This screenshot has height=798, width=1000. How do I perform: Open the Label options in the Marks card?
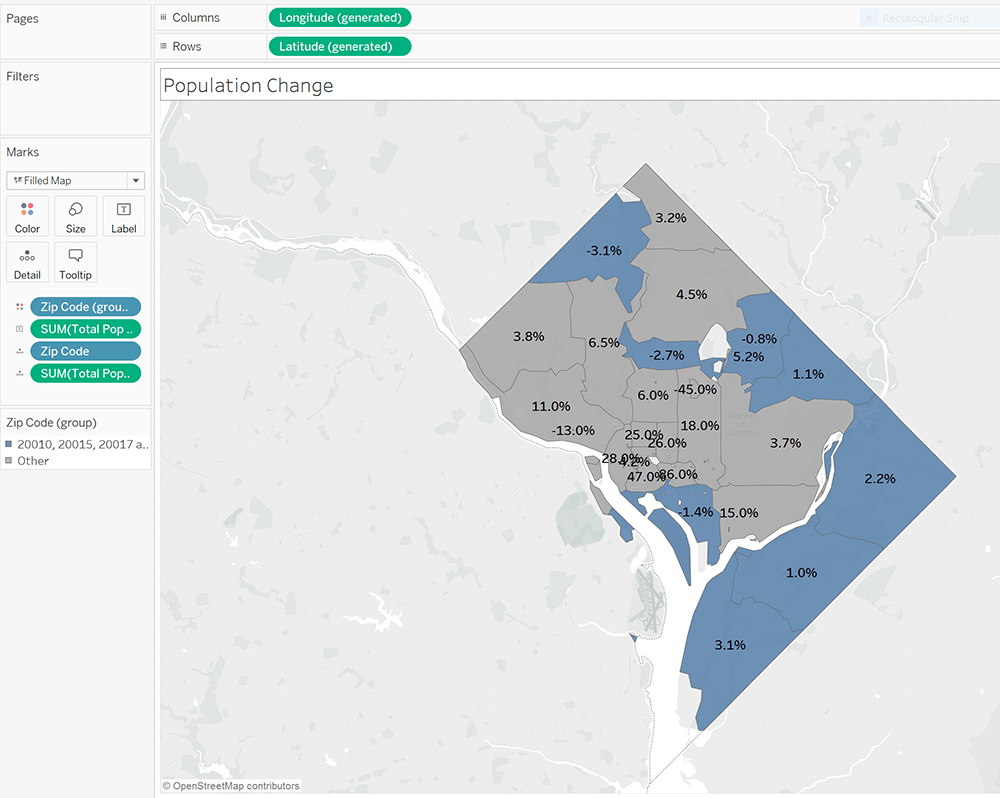click(123, 216)
